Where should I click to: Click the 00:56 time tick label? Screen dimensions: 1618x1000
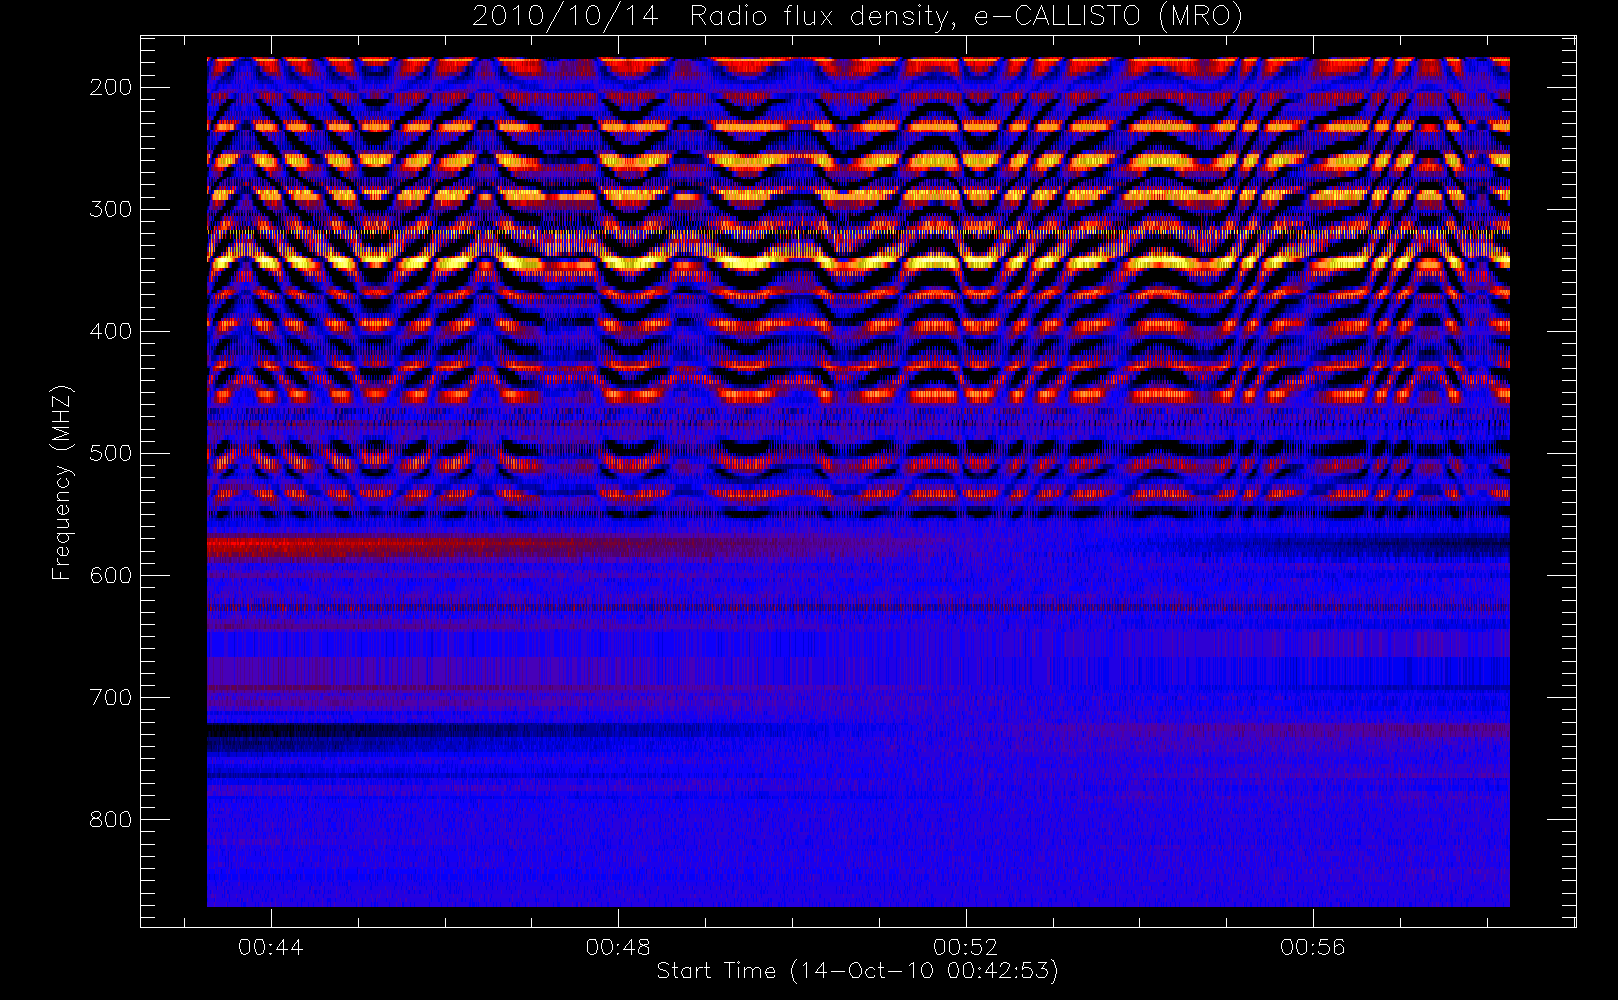pos(1312,947)
